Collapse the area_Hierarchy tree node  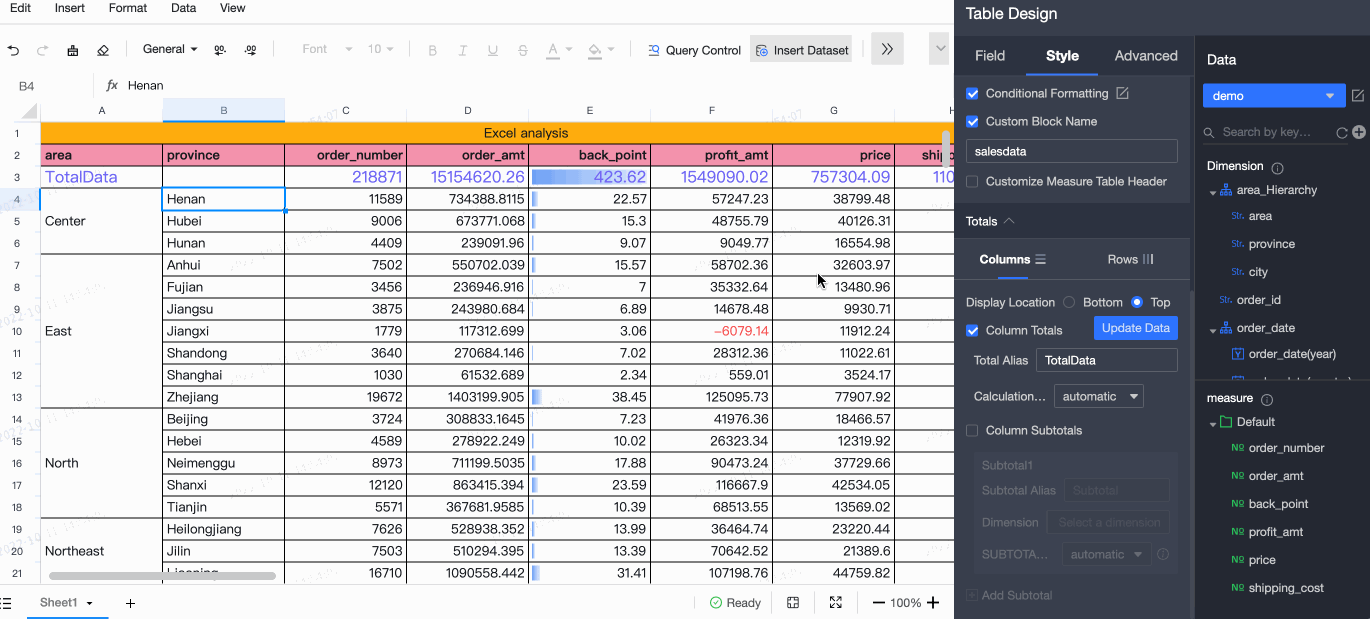1213,191
